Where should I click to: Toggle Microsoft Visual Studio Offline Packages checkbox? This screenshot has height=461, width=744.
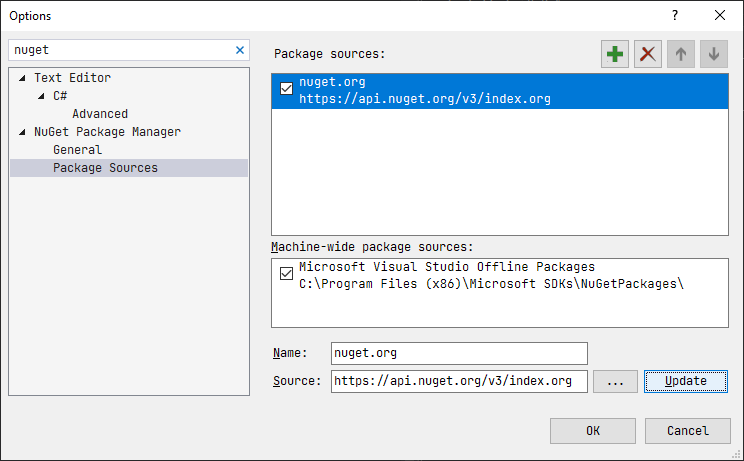[287, 274]
